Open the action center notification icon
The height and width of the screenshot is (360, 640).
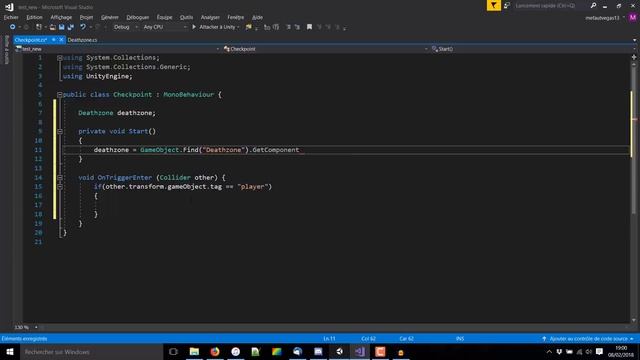599,351
